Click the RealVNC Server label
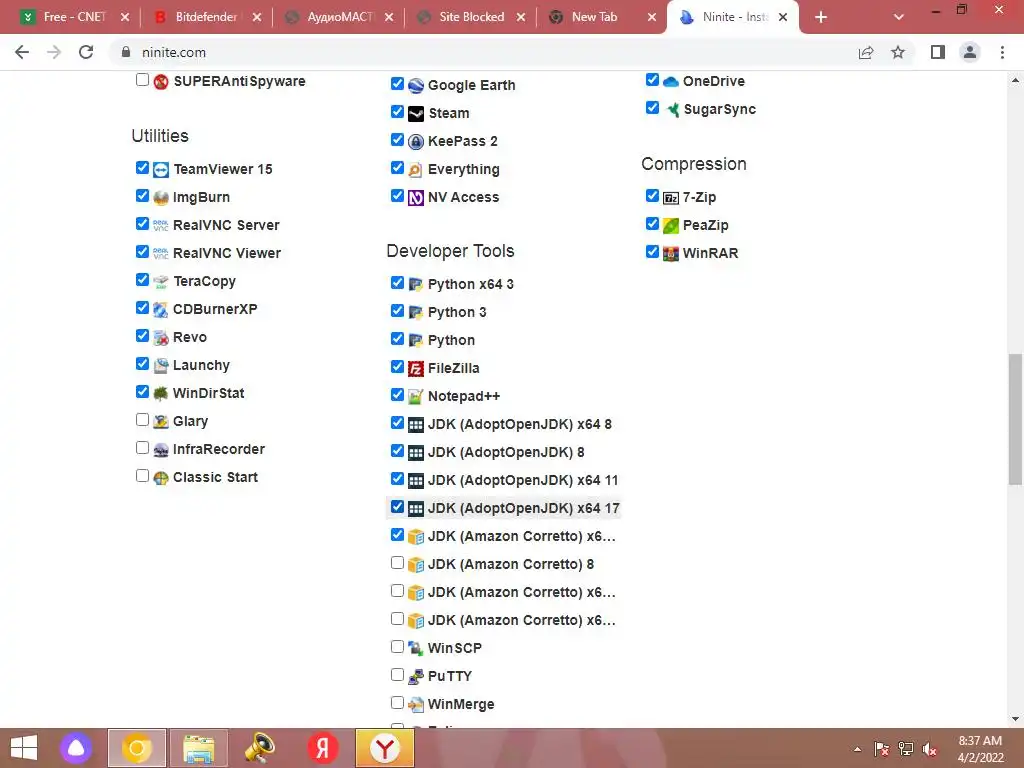Screen dimensions: 1024x768 pyautogui.click(x=226, y=225)
